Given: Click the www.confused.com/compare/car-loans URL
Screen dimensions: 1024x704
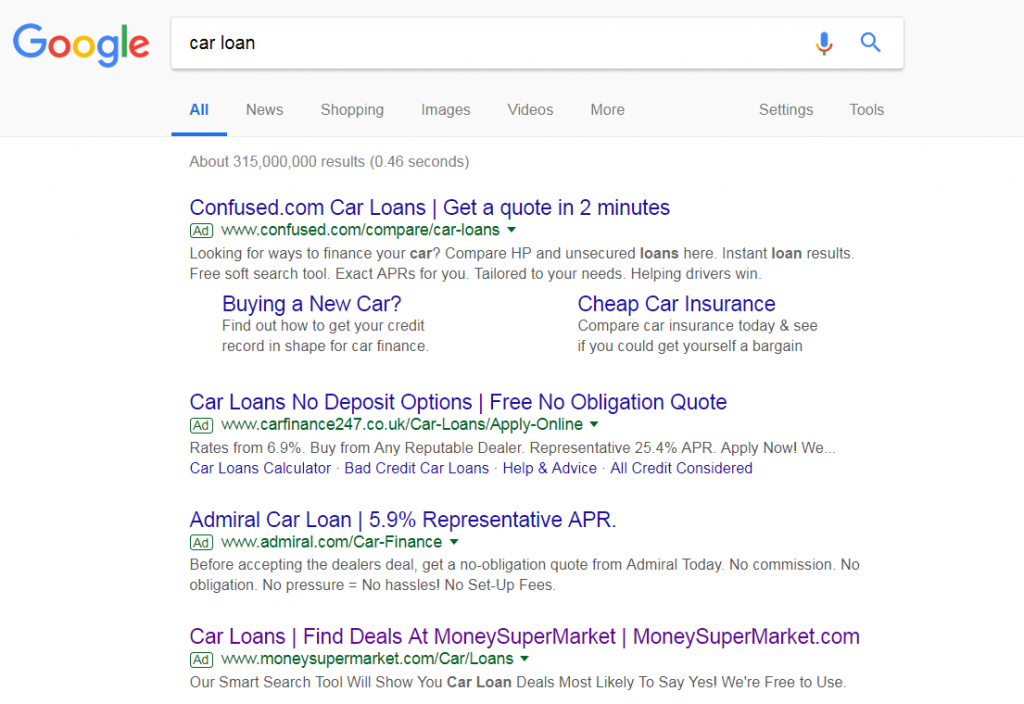Looking at the screenshot, I should tap(360, 230).
